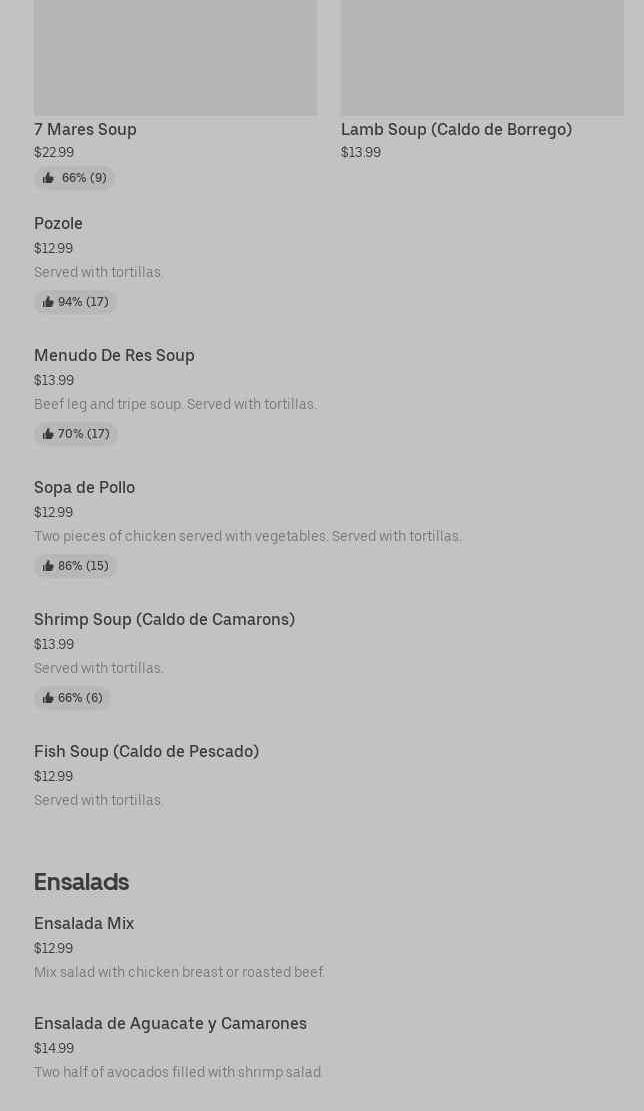Screen dimensions: 644x1111
Task: Select Shrimp Soup (Caldo de Camarons)
Action: (164, 619)
